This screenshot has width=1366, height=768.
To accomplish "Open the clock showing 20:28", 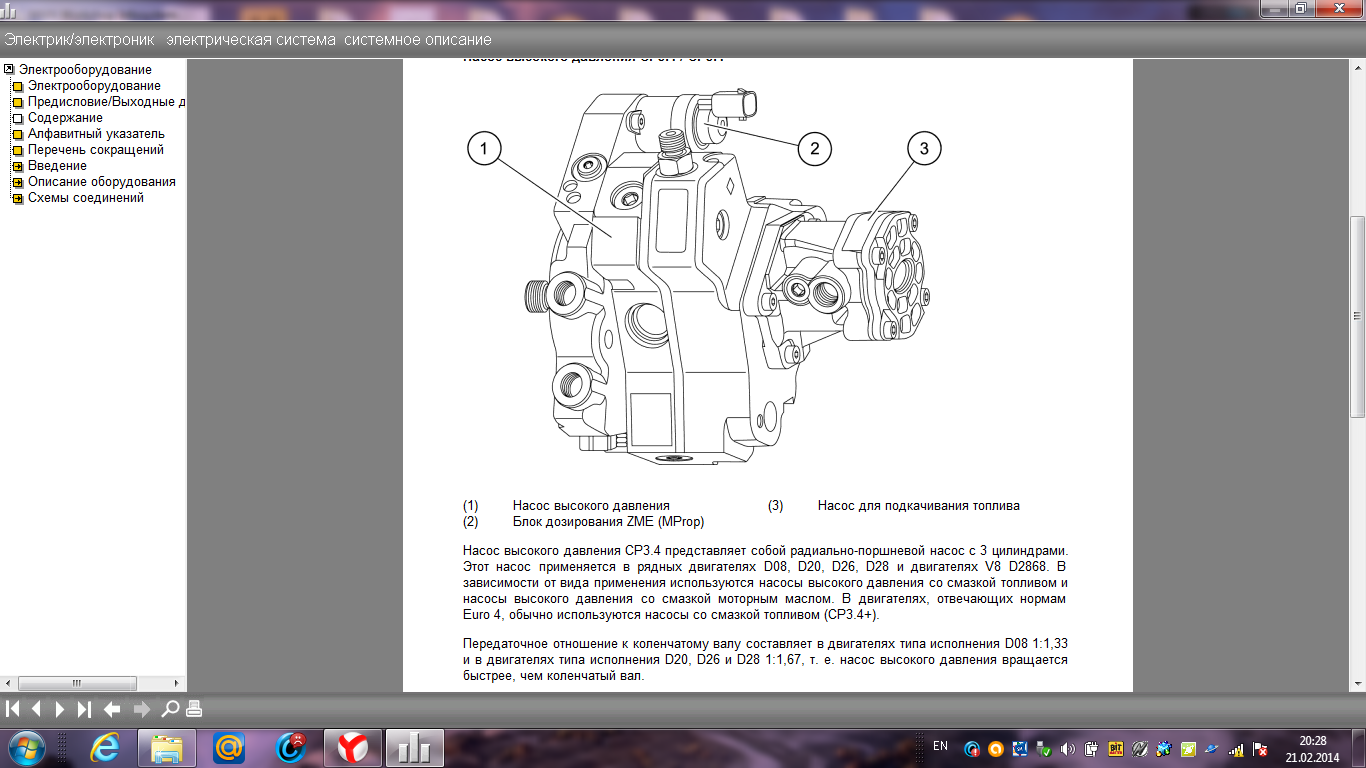I will (1312, 748).
